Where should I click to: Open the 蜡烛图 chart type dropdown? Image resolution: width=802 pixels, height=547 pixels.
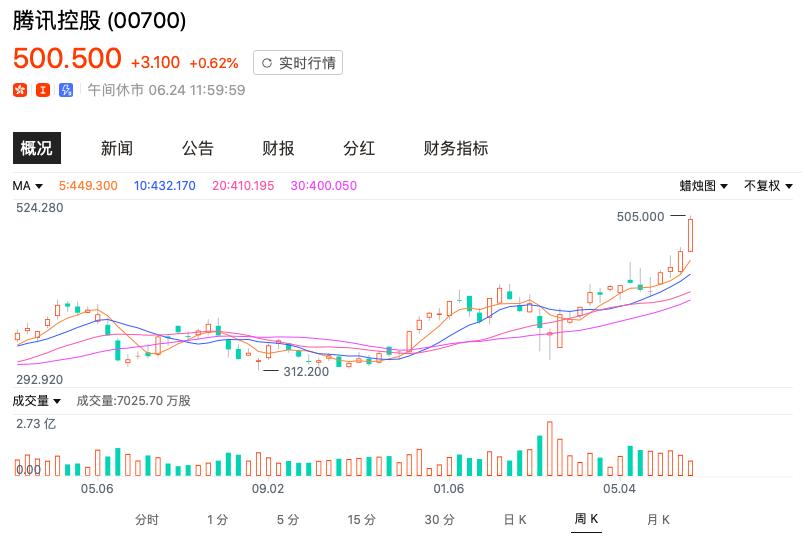tap(704, 186)
